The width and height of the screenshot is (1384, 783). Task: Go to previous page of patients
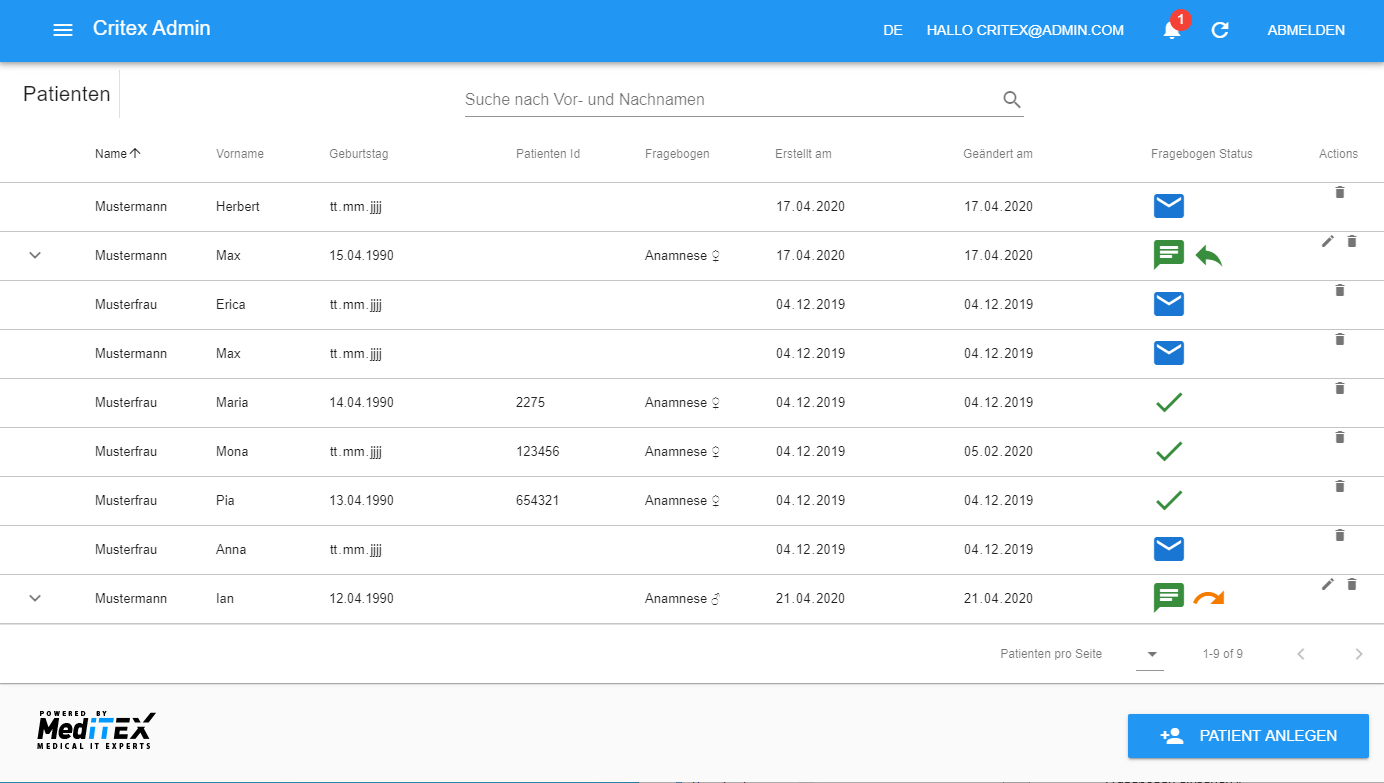(1301, 654)
